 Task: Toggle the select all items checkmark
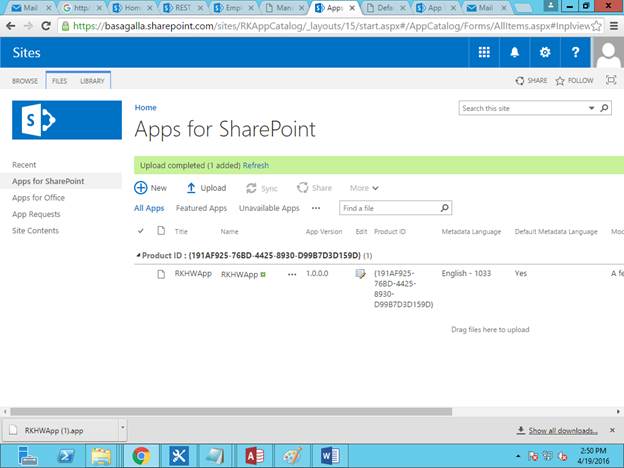coord(140,231)
